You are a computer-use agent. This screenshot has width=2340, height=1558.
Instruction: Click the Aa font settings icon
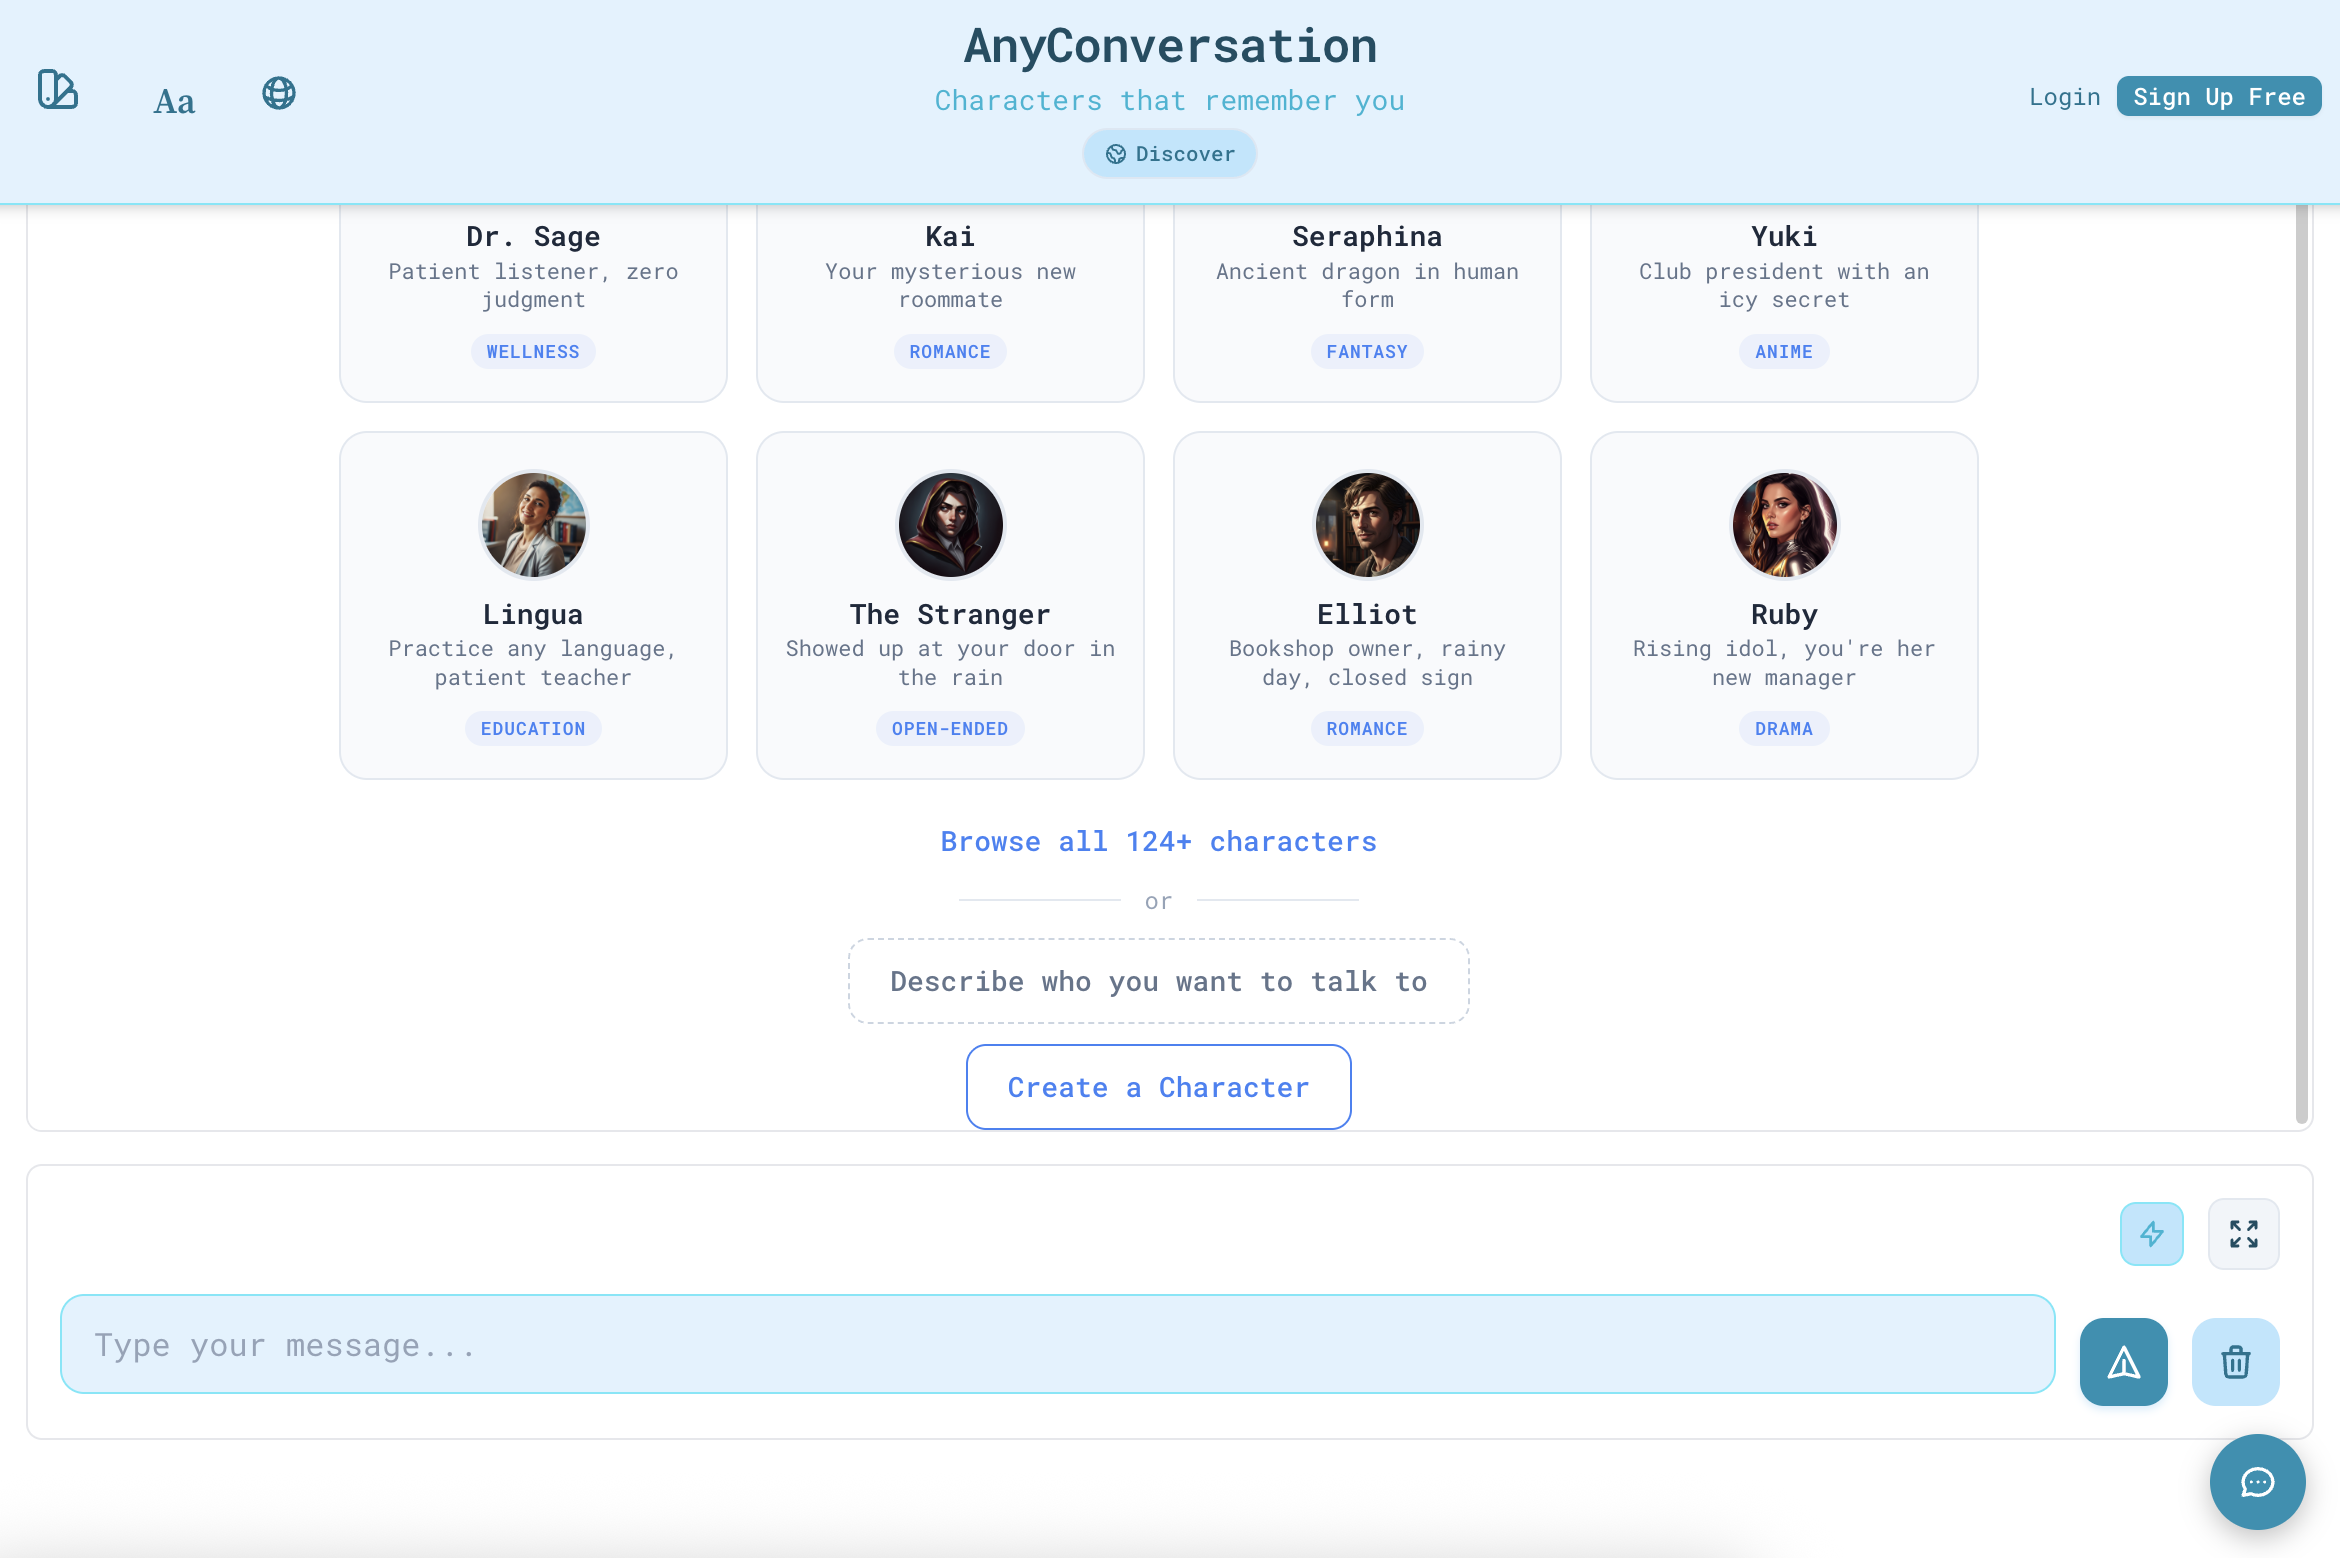pyautogui.click(x=174, y=99)
